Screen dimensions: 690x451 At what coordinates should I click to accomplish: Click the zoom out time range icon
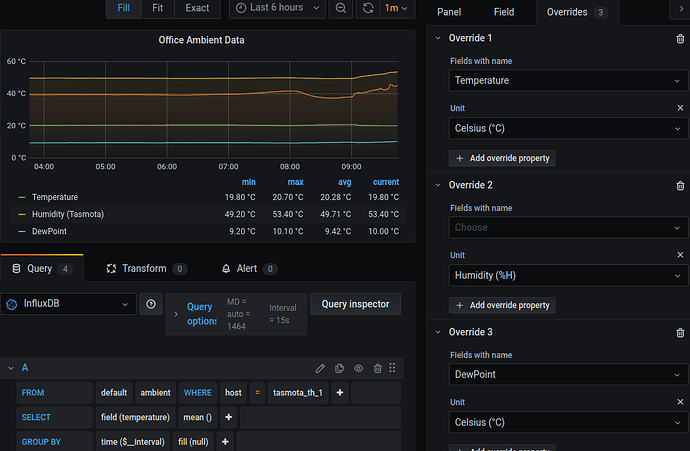[341, 8]
